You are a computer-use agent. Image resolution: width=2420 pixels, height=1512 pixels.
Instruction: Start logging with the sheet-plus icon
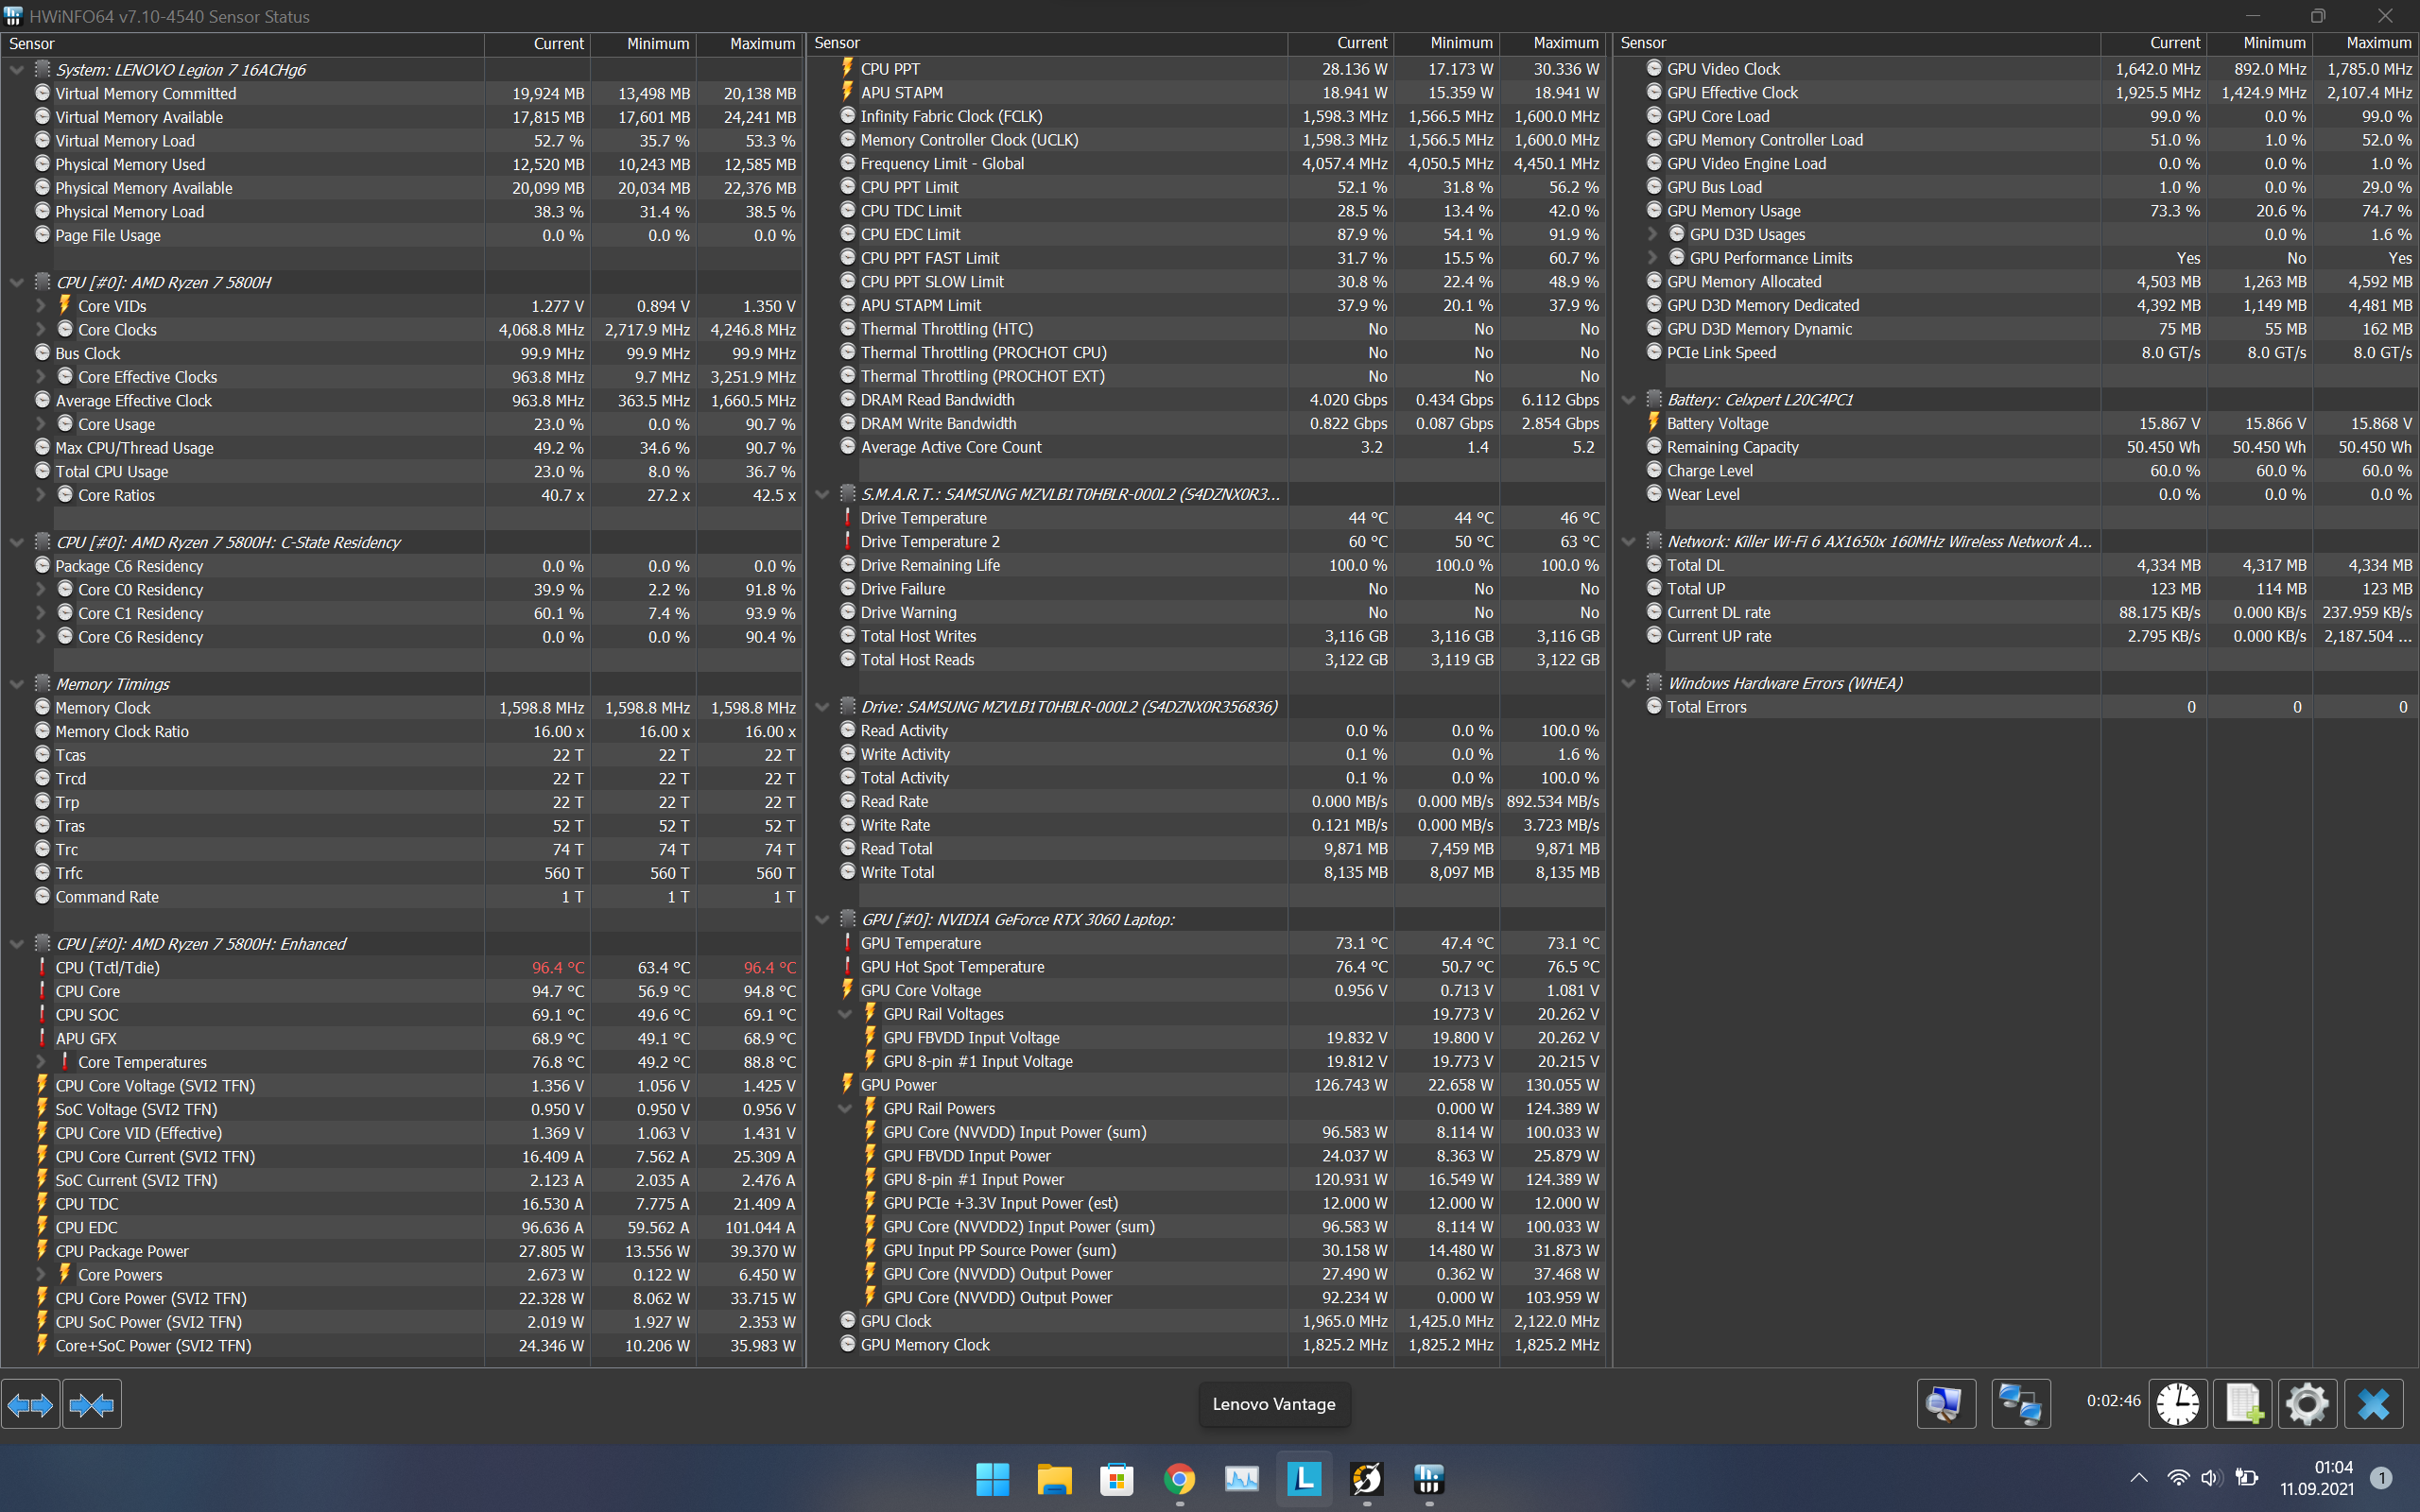[2243, 1404]
